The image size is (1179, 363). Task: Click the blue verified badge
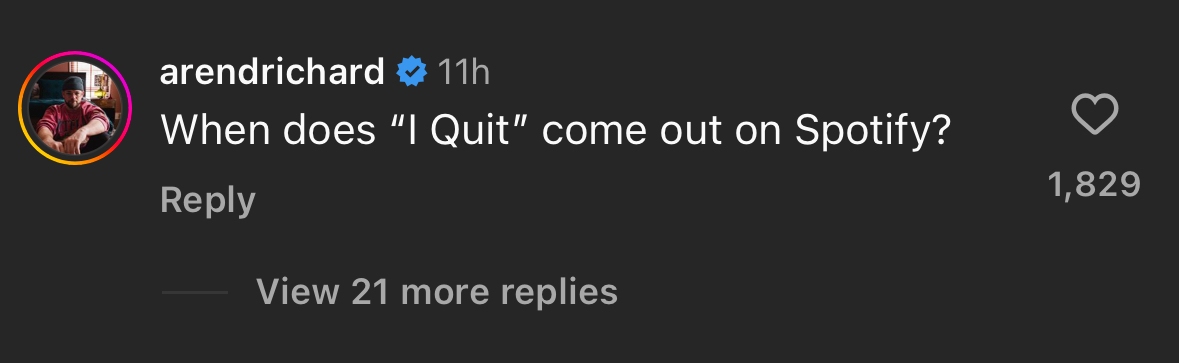[x=412, y=72]
